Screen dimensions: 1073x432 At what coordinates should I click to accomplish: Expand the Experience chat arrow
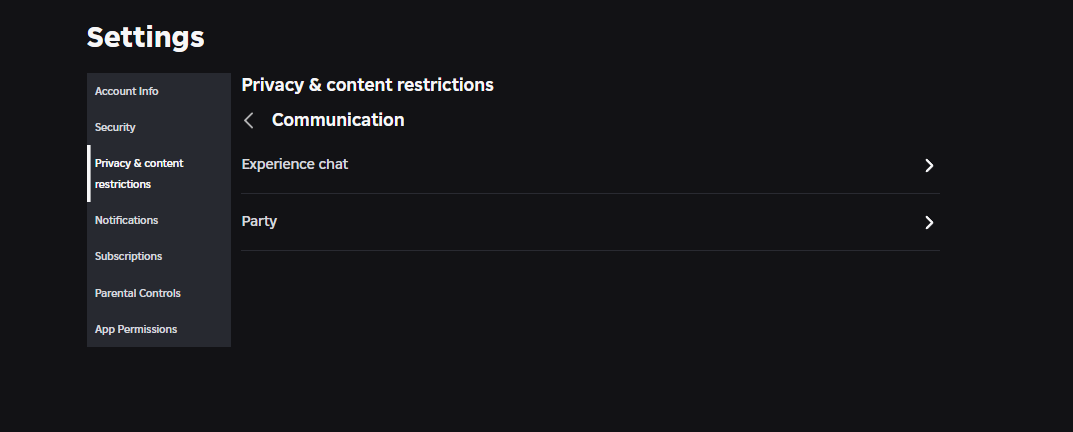point(929,165)
